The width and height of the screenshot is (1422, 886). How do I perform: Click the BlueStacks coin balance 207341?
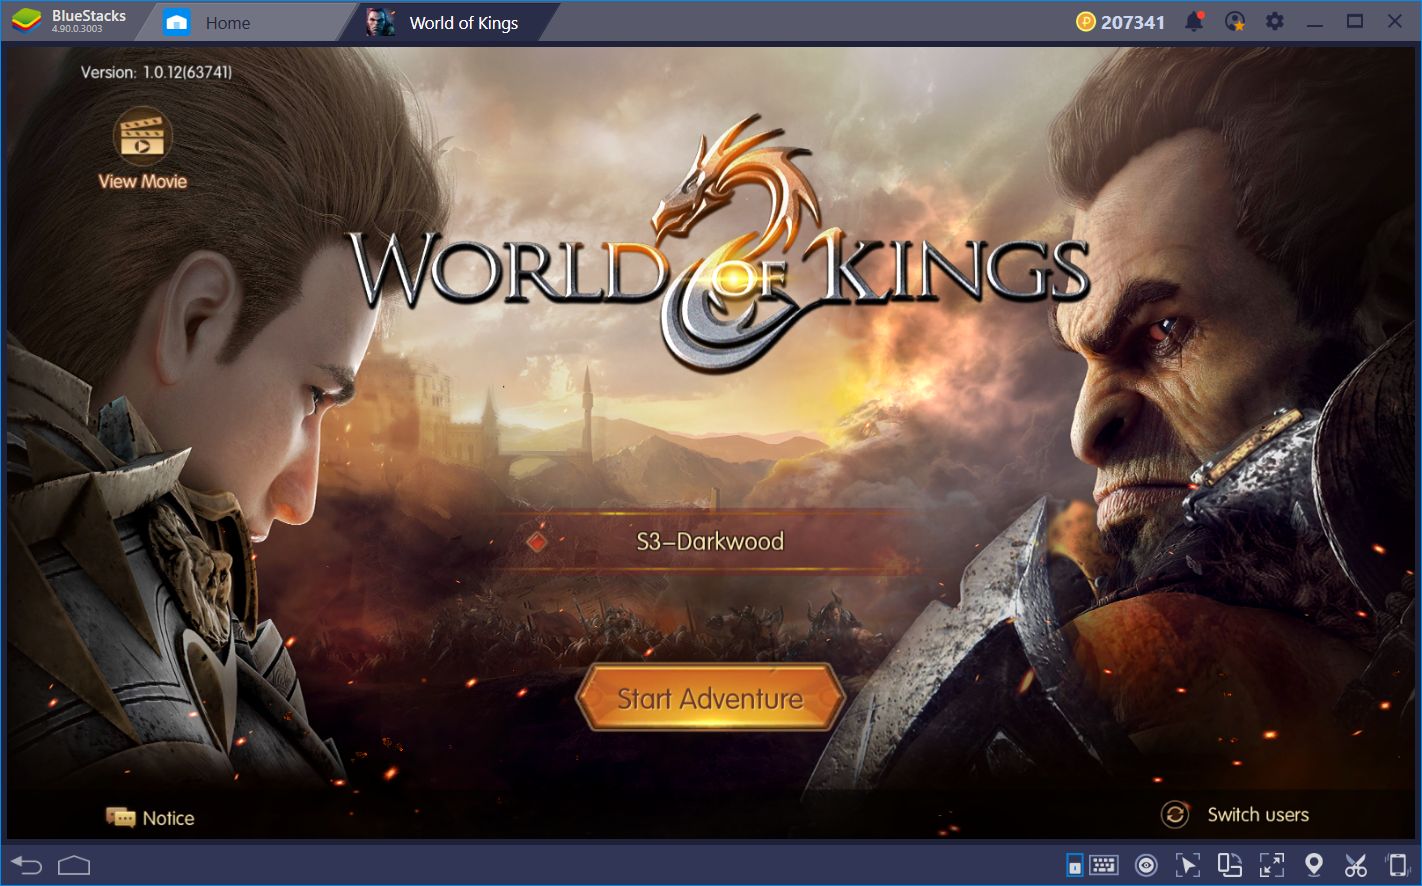pyautogui.click(x=1121, y=22)
